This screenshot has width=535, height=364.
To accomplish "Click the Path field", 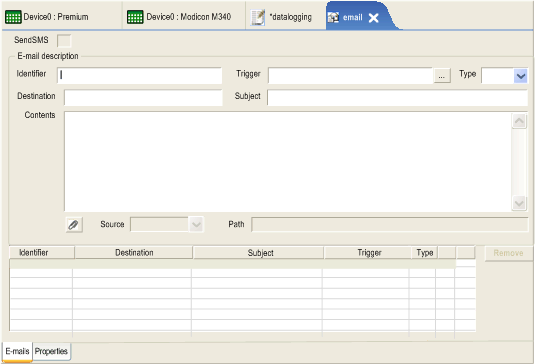I will coord(390,224).
